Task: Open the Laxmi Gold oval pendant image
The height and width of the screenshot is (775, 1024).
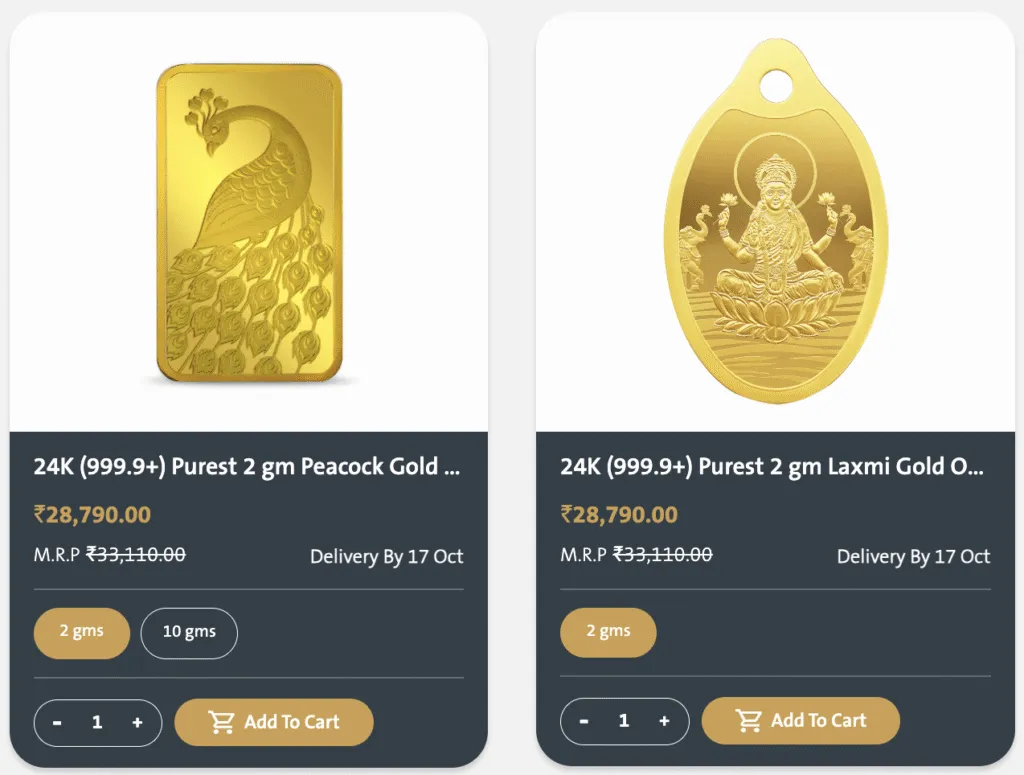Action: coord(776,221)
